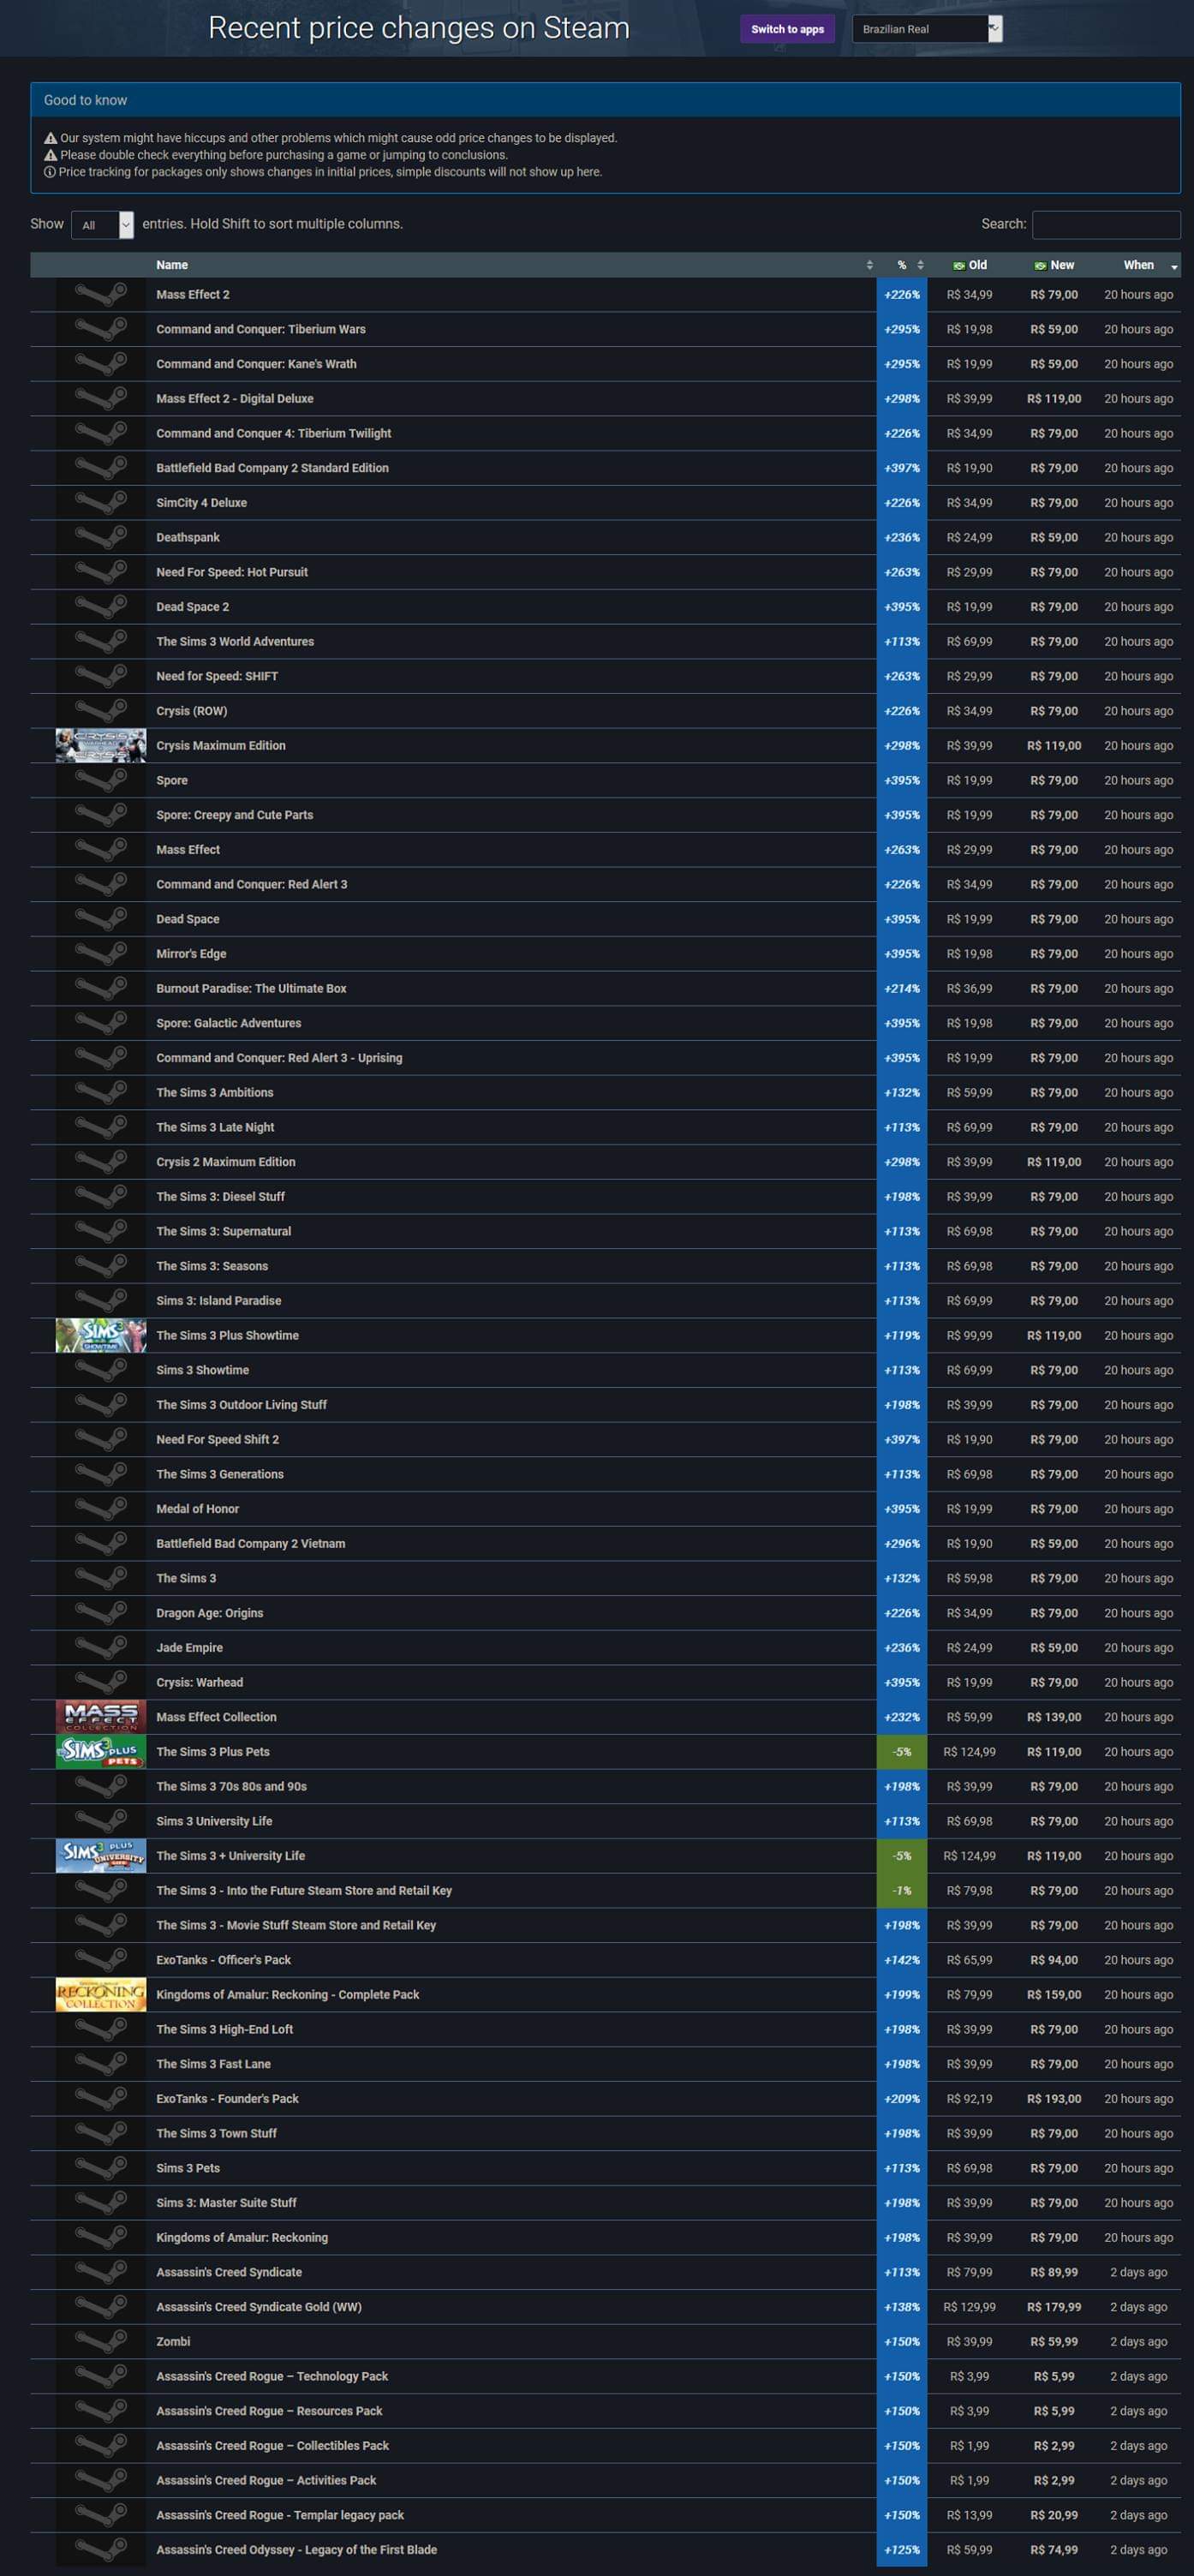This screenshot has width=1194, height=2576.
Task: Click Steam icon beside Jade Empire
Action: coord(101,1648)
